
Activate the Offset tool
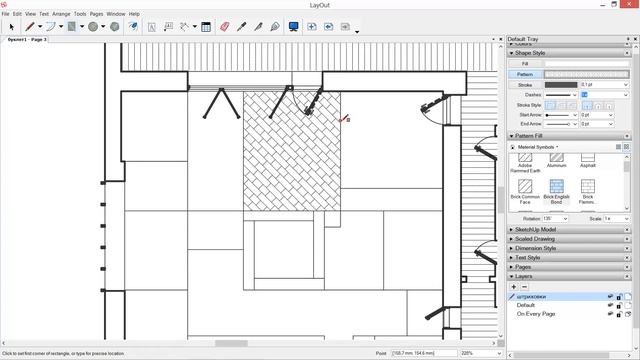133,27
